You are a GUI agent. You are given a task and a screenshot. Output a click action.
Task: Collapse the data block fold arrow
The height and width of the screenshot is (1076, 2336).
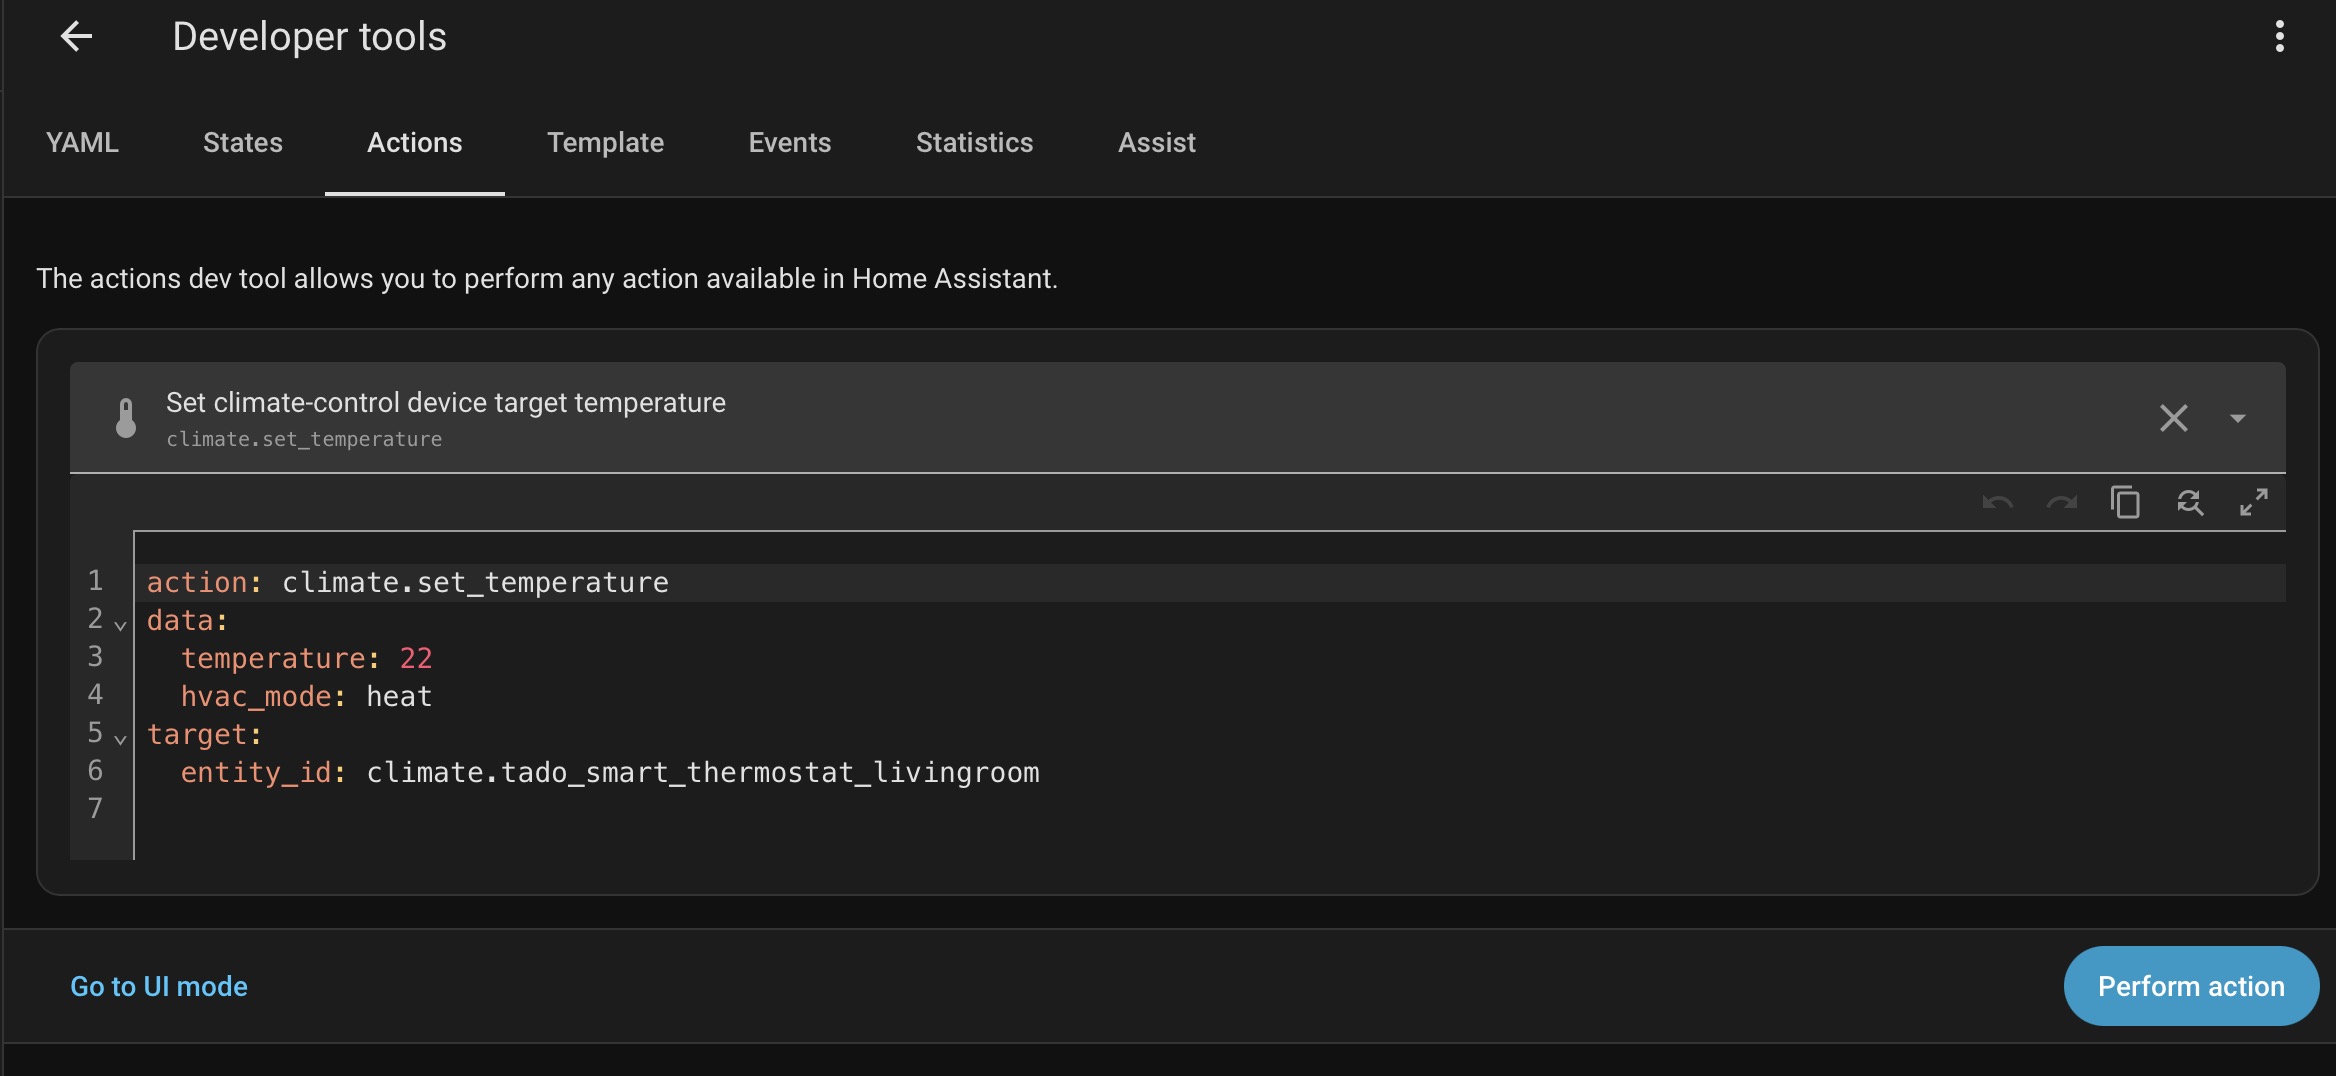point(120,625)
